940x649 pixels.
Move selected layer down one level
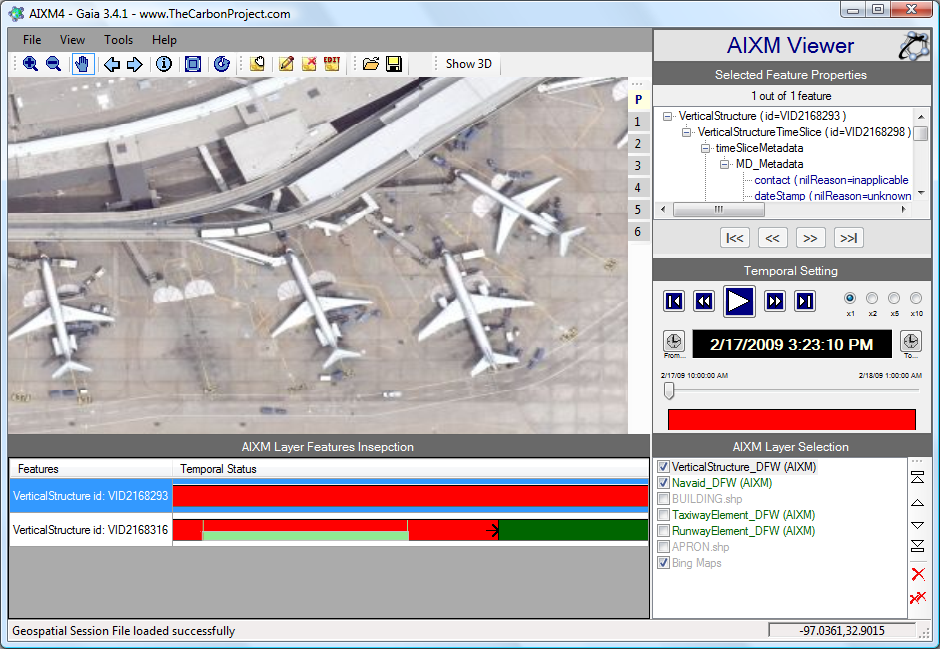tap(917, 525)
